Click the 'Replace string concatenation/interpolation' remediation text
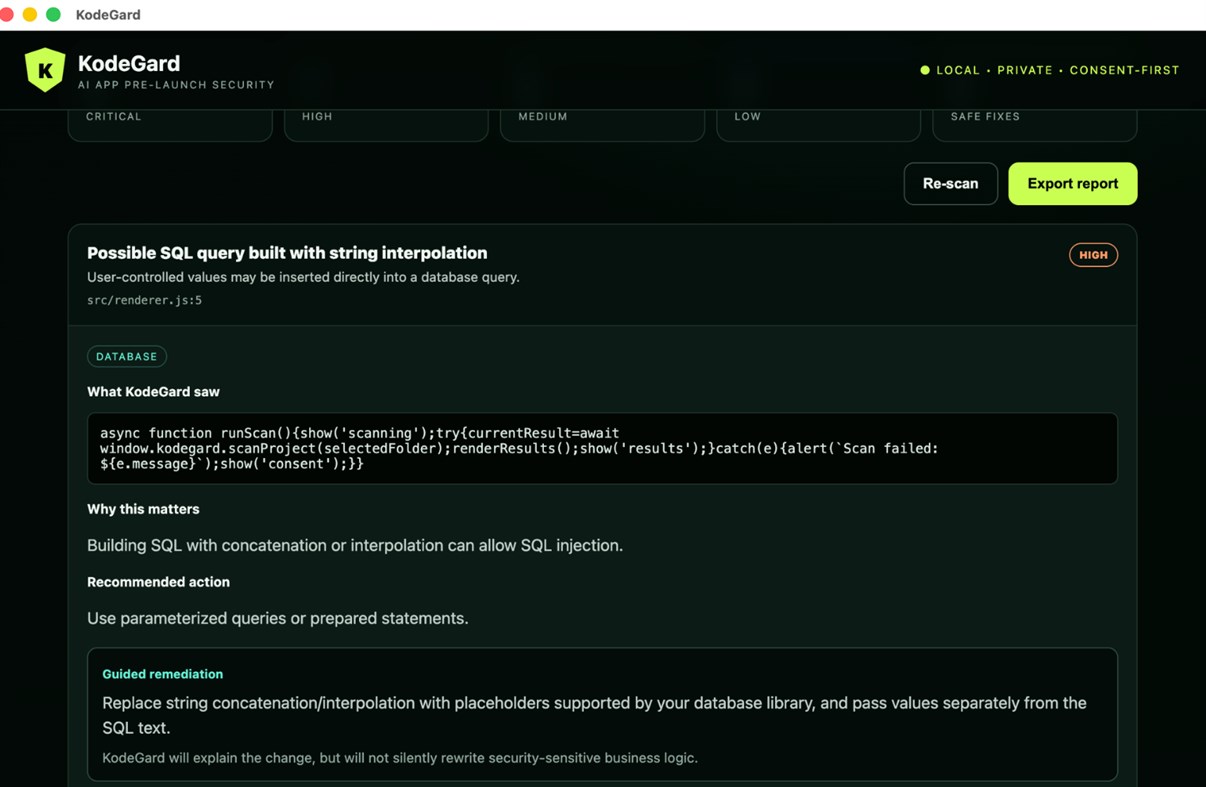This screenshot has width=1206, height=787. [x=594, y=715]
